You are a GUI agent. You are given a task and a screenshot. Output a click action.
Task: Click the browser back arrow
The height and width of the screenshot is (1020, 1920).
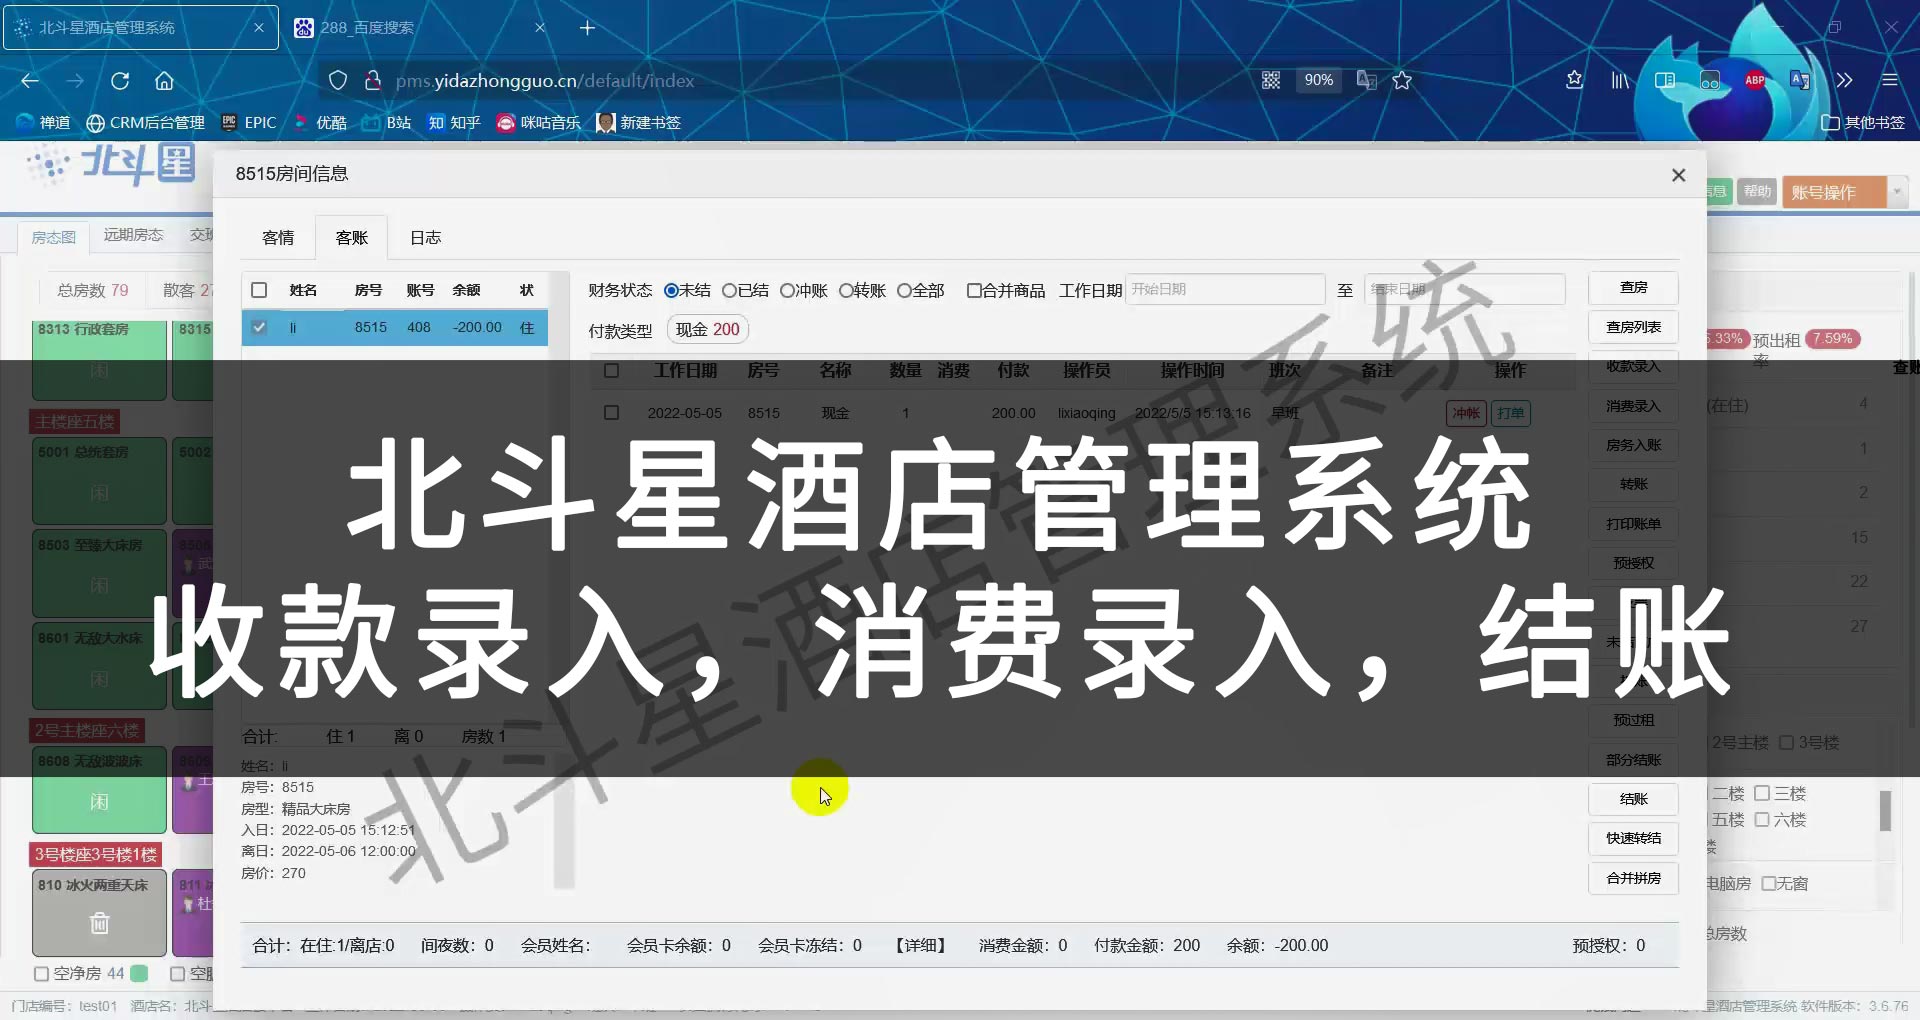click(x=30, y=80)
